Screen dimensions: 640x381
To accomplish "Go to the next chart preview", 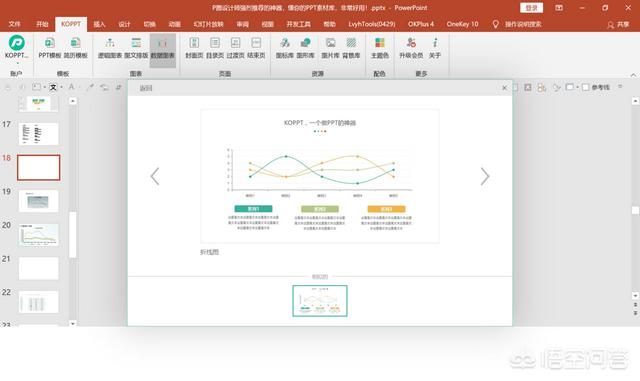I will pos(484,176).
